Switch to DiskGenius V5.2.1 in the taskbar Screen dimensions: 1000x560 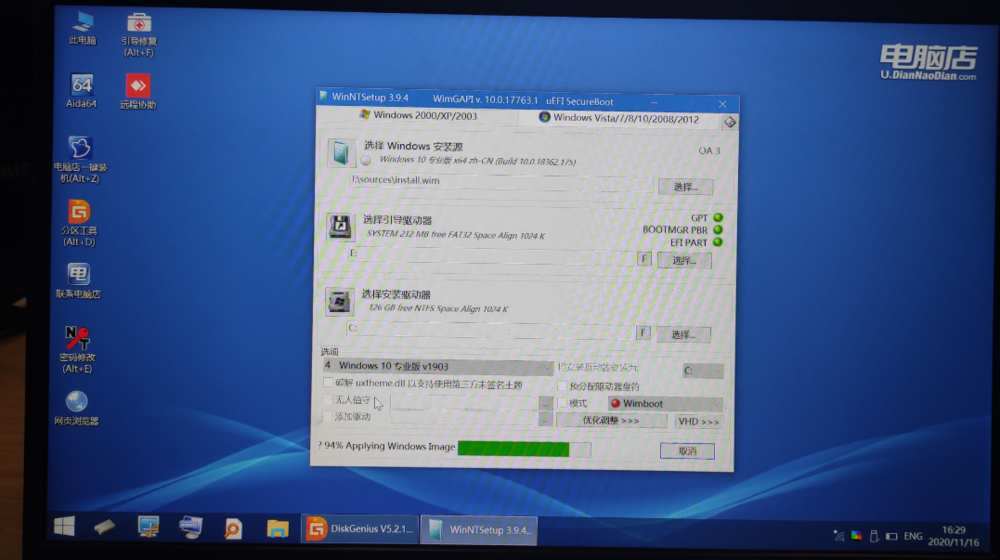(360, 529)
